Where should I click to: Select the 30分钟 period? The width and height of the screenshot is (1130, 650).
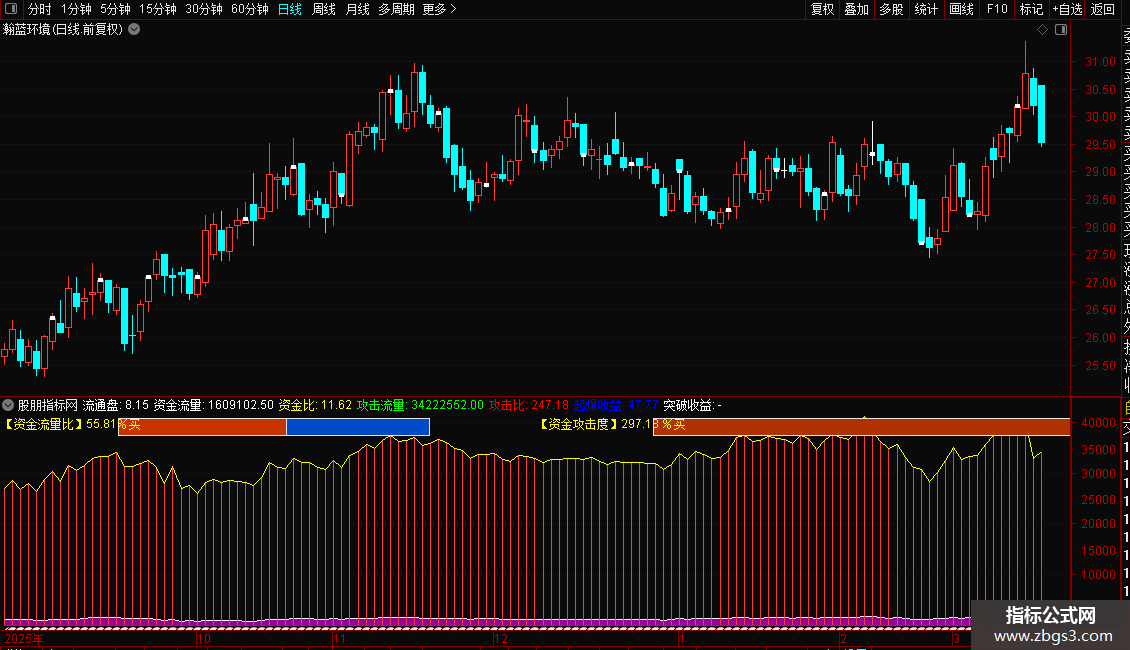pyautogui.click(x=204, y=9)
